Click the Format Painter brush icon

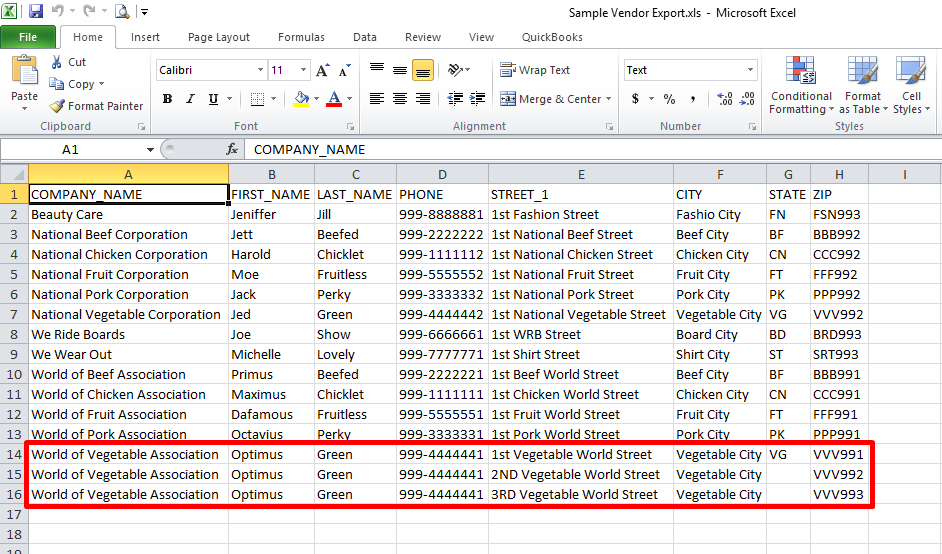[58, 106]
